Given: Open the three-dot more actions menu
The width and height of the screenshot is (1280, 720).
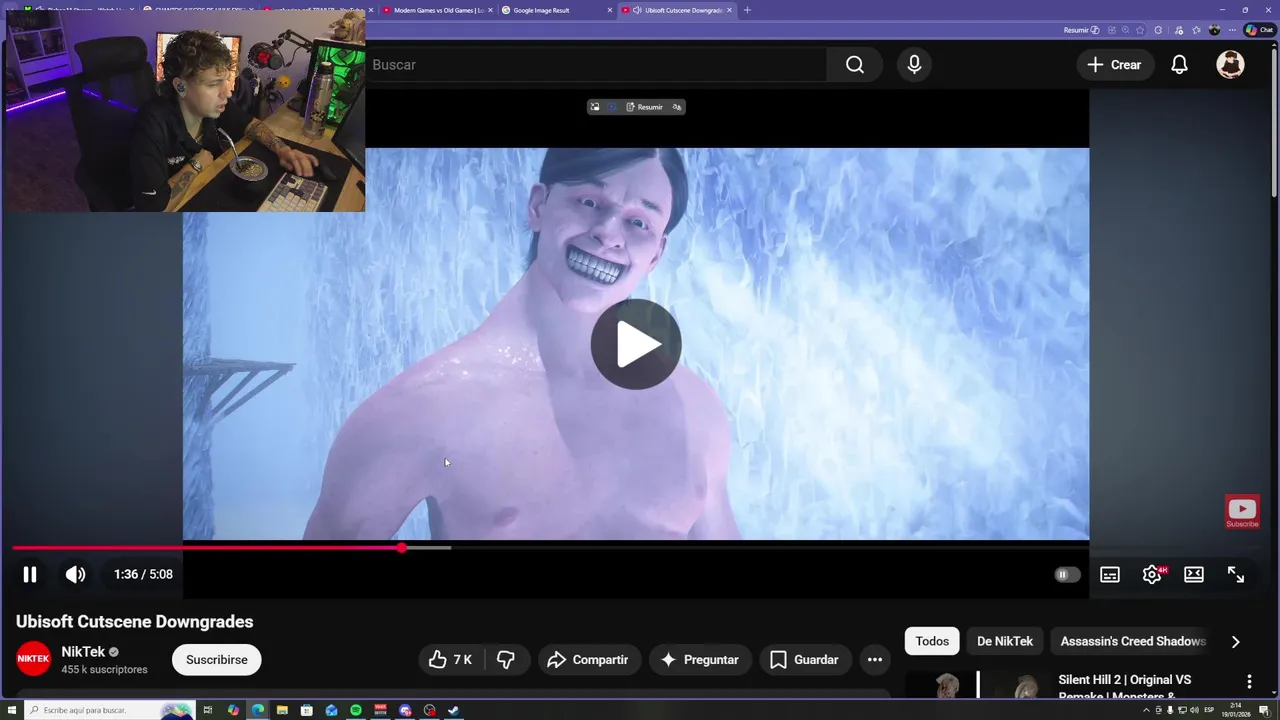Looking at the screenshot, I should click(x=875, y=660).
